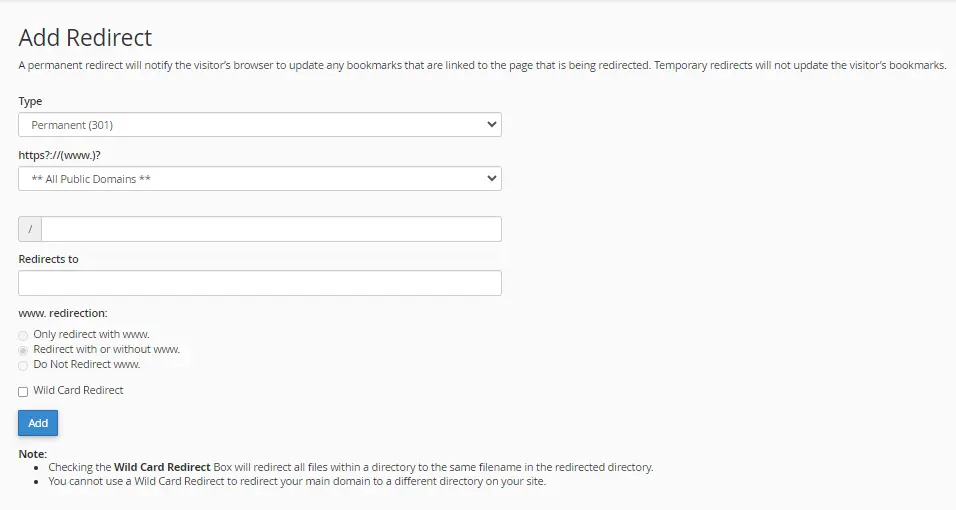Enable the Wild Card Redirect checkbox
956x510 pixels.
pos(23,391)
